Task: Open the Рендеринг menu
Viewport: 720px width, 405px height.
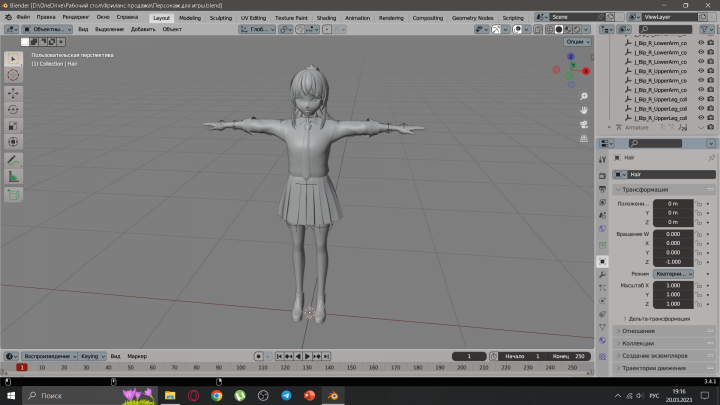Action: (x=76, y=17)
